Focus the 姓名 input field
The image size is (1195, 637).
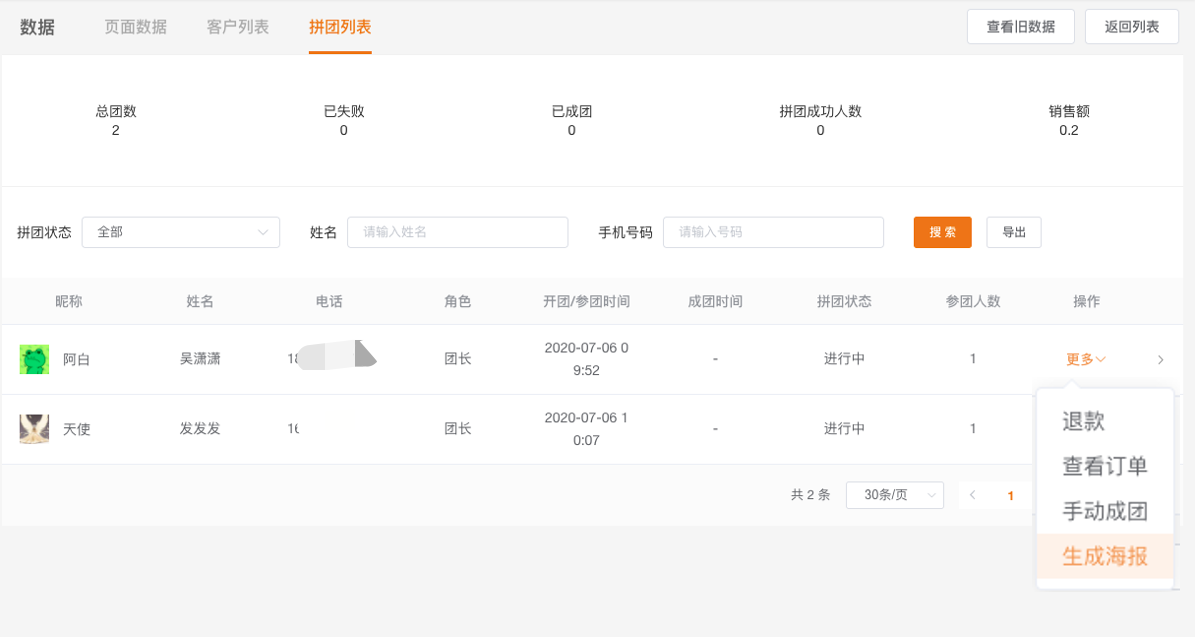(457, 232)
